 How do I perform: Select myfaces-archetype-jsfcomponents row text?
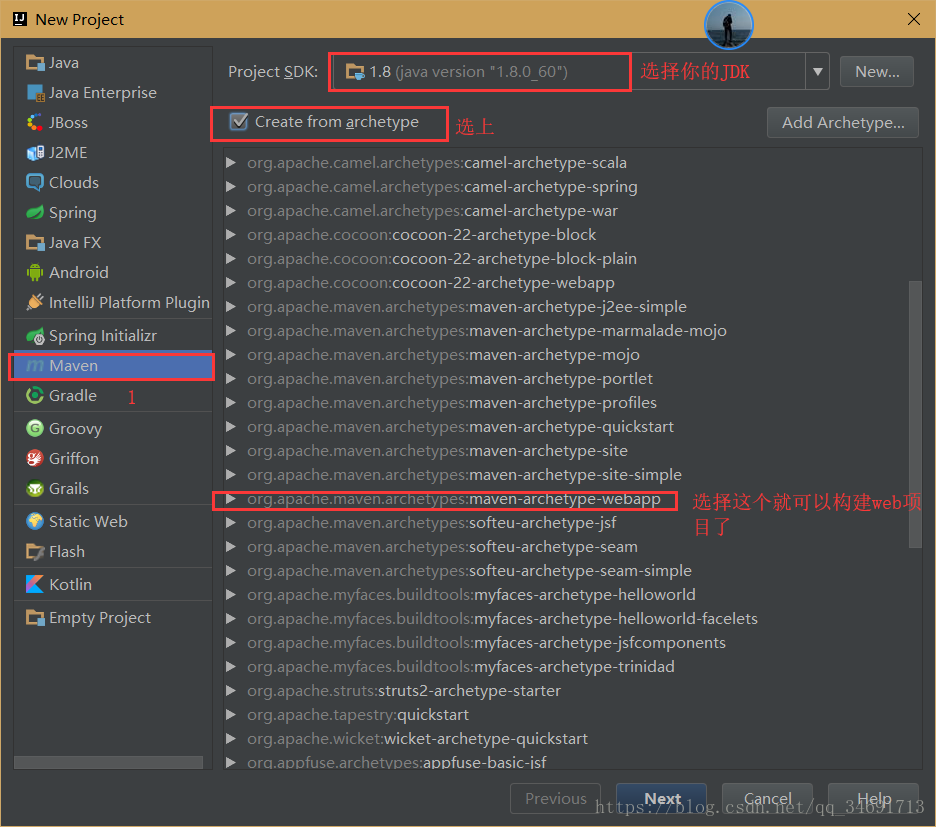pos(487,642)
